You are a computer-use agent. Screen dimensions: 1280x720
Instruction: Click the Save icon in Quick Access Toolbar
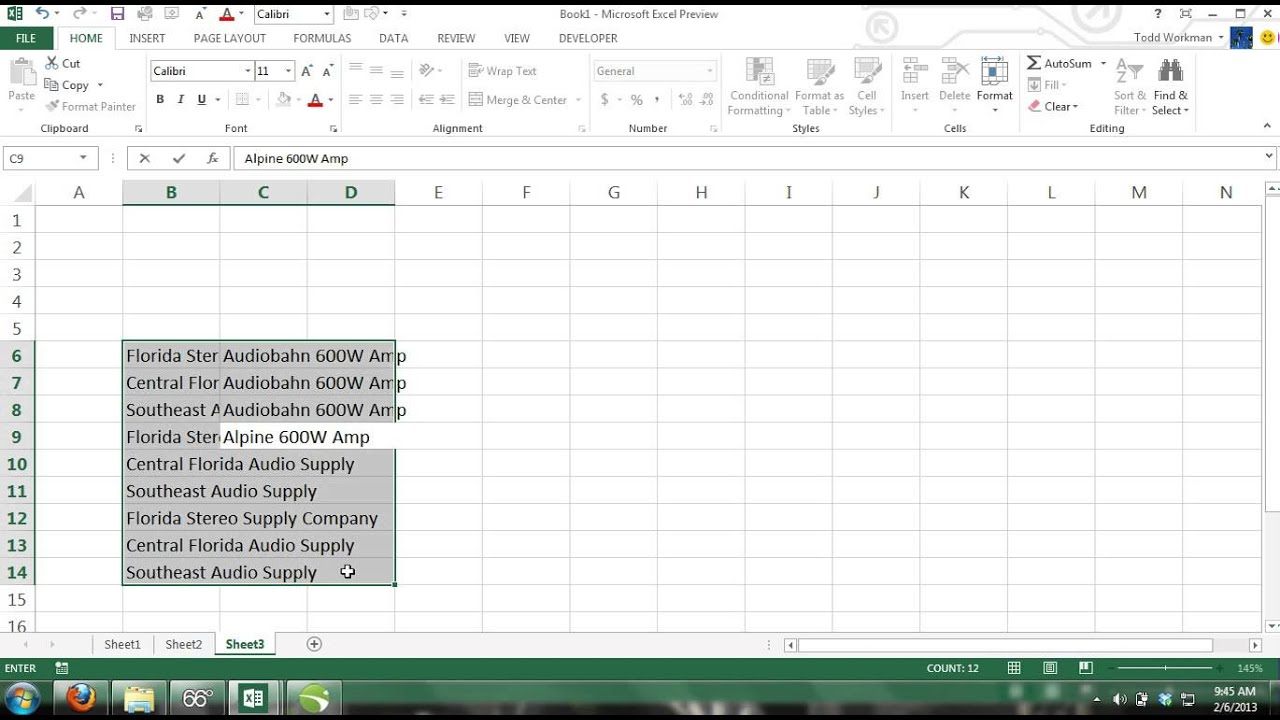pyautogui.click(x=117, y=14)
